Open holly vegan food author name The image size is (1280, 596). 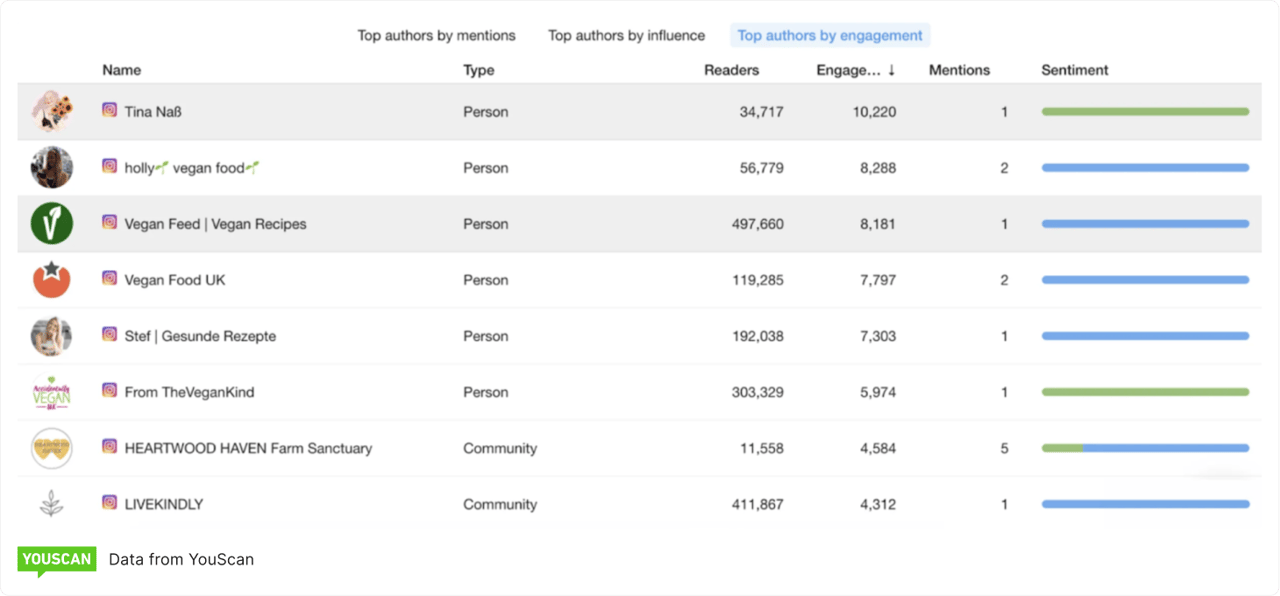click(192, 168)
